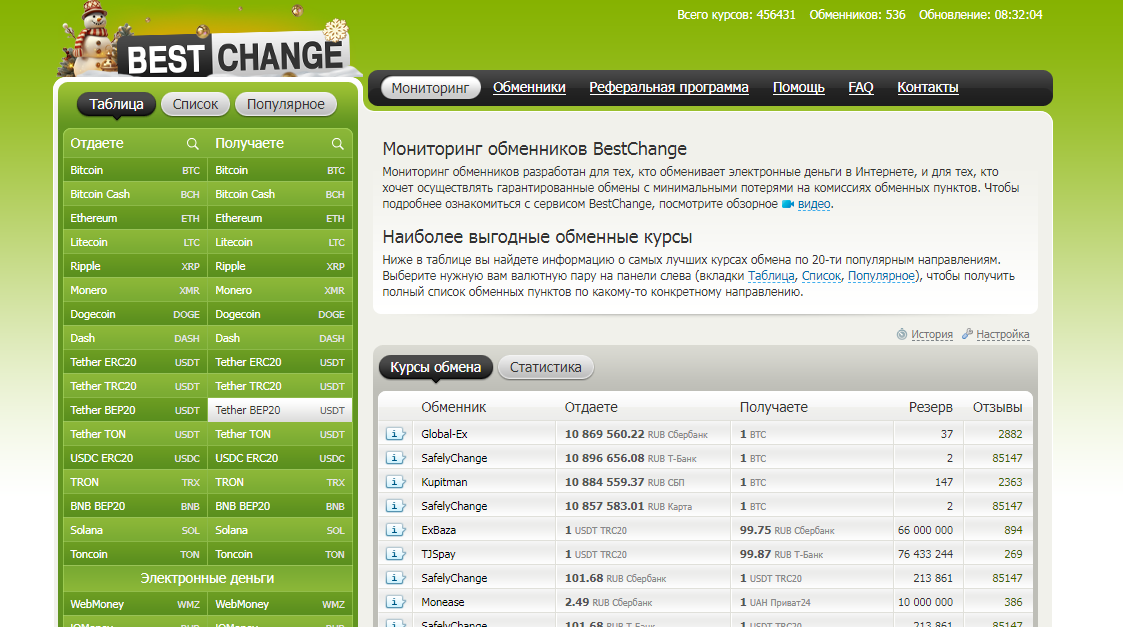Follow the видео overview link
The height and width of the screenshot is (627, 1123).
(814, 204)
